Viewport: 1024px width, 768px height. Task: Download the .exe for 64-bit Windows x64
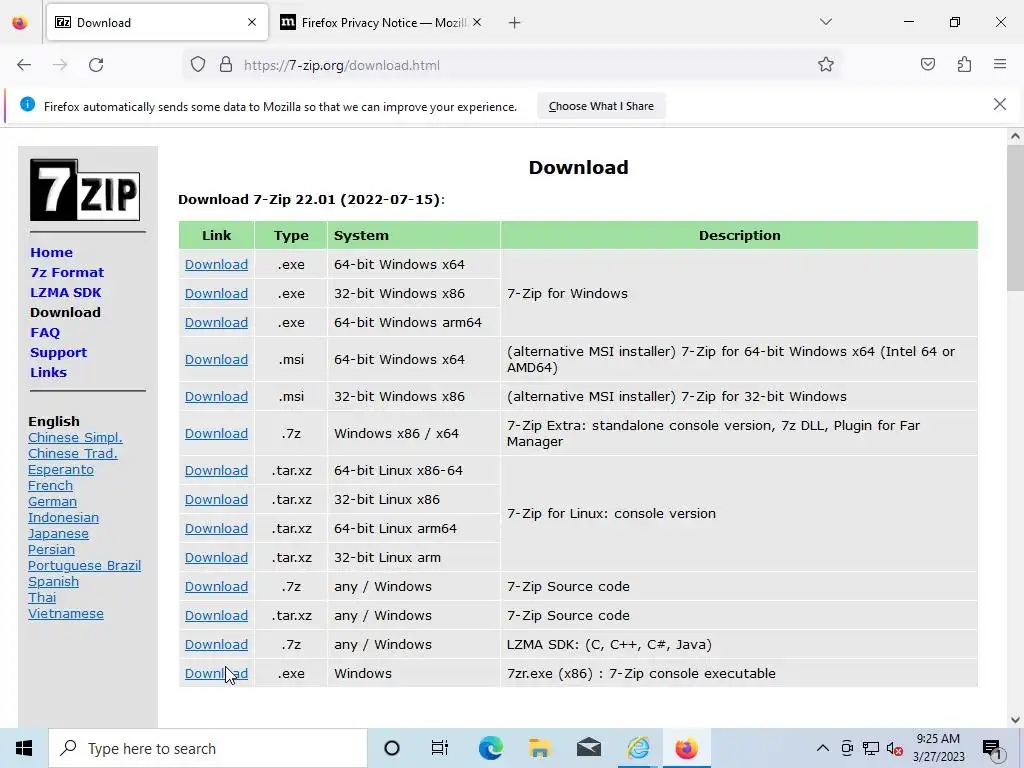point(216,264)
